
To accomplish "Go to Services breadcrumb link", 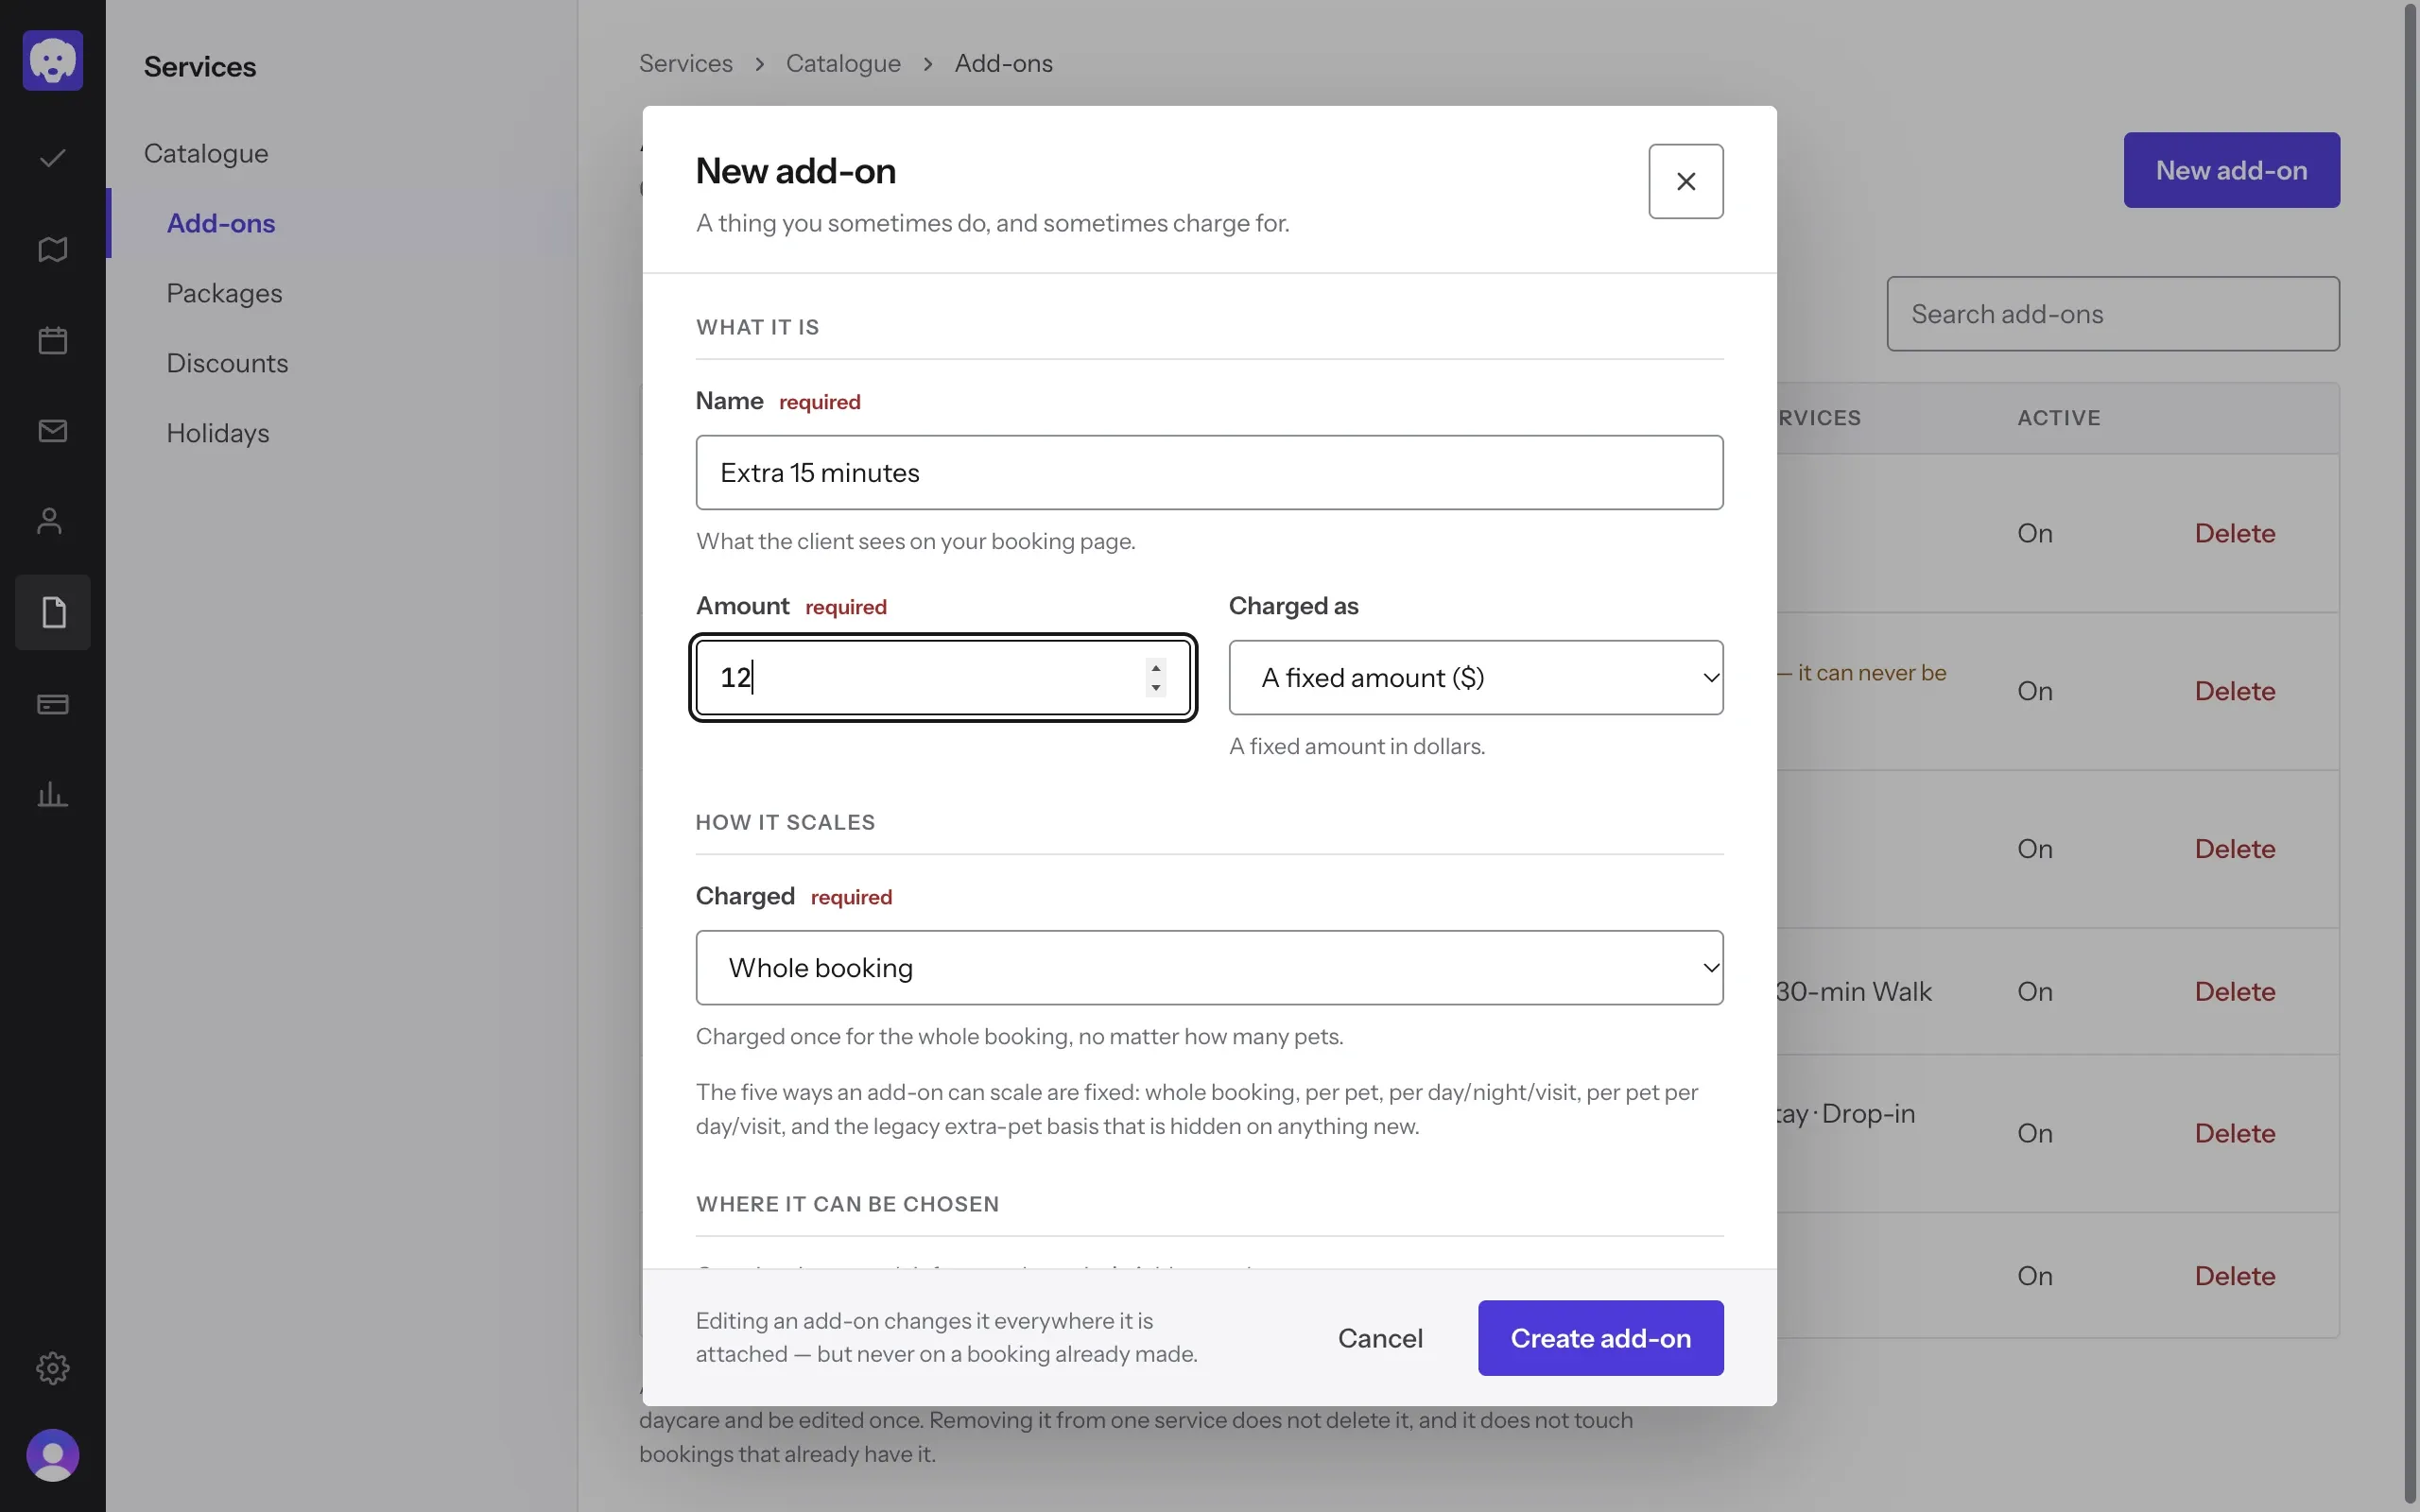I will [686, 63].
